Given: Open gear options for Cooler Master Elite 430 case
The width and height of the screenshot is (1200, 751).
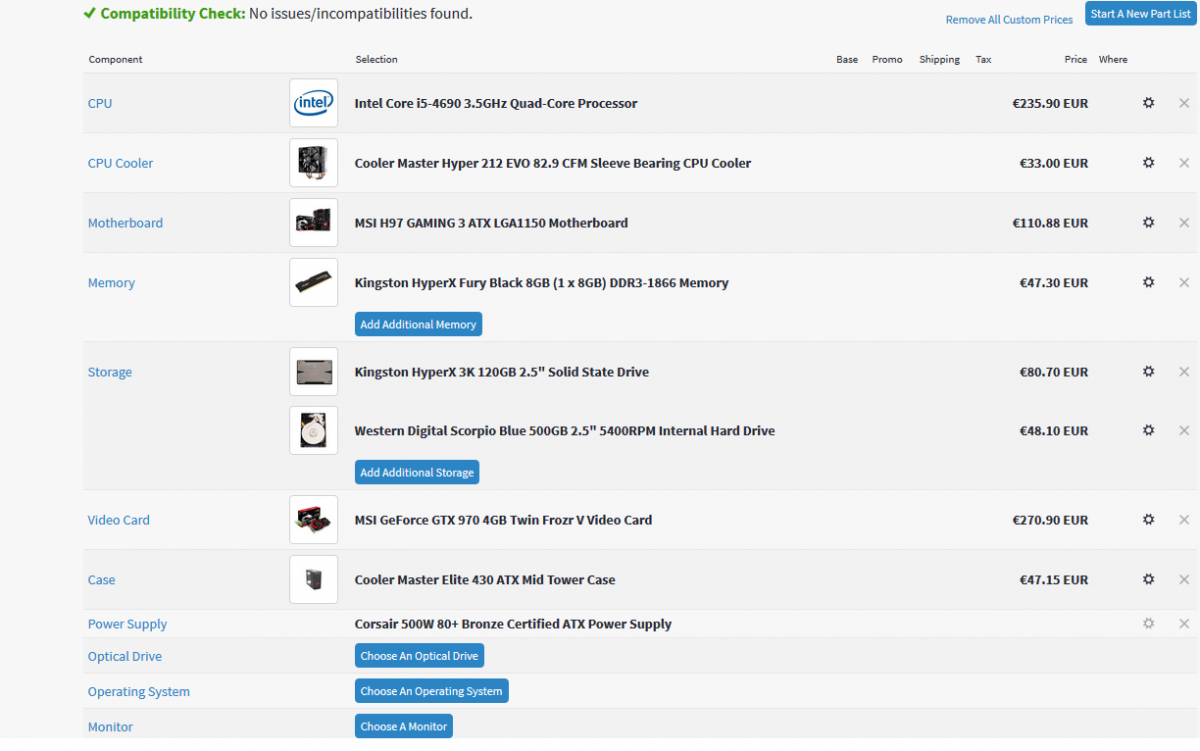Looking at the screenshot, I should [1148, 580].
